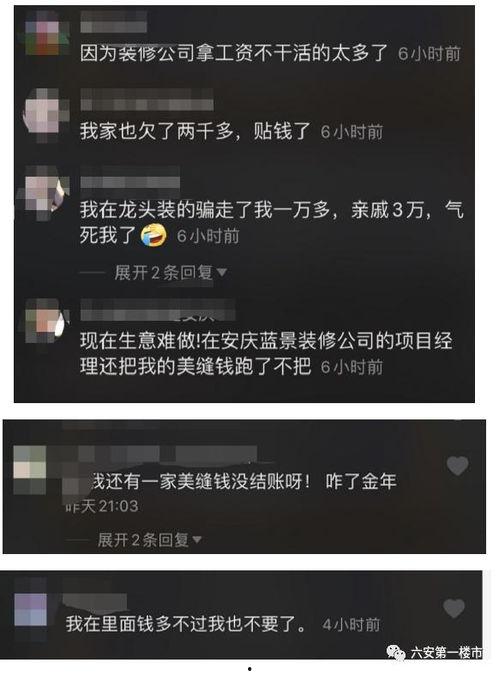Like the 美缝钱没结账 comment with the heart
This screenshot has height=675, width=499.
pos(457,466)
